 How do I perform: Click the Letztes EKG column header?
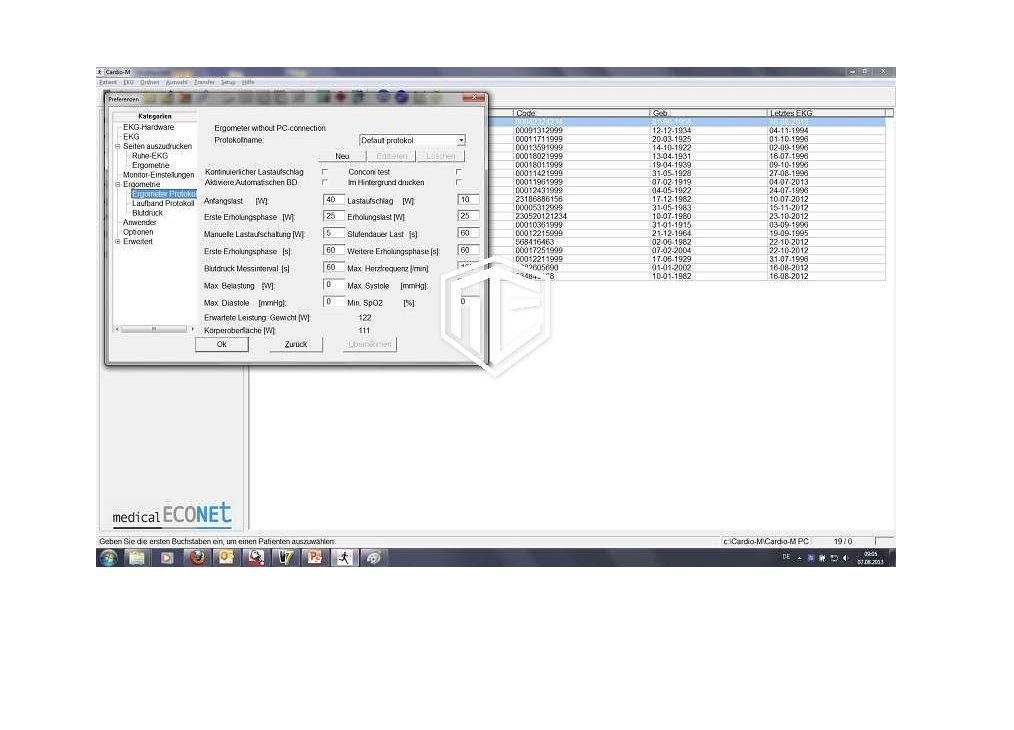(826, 113)
